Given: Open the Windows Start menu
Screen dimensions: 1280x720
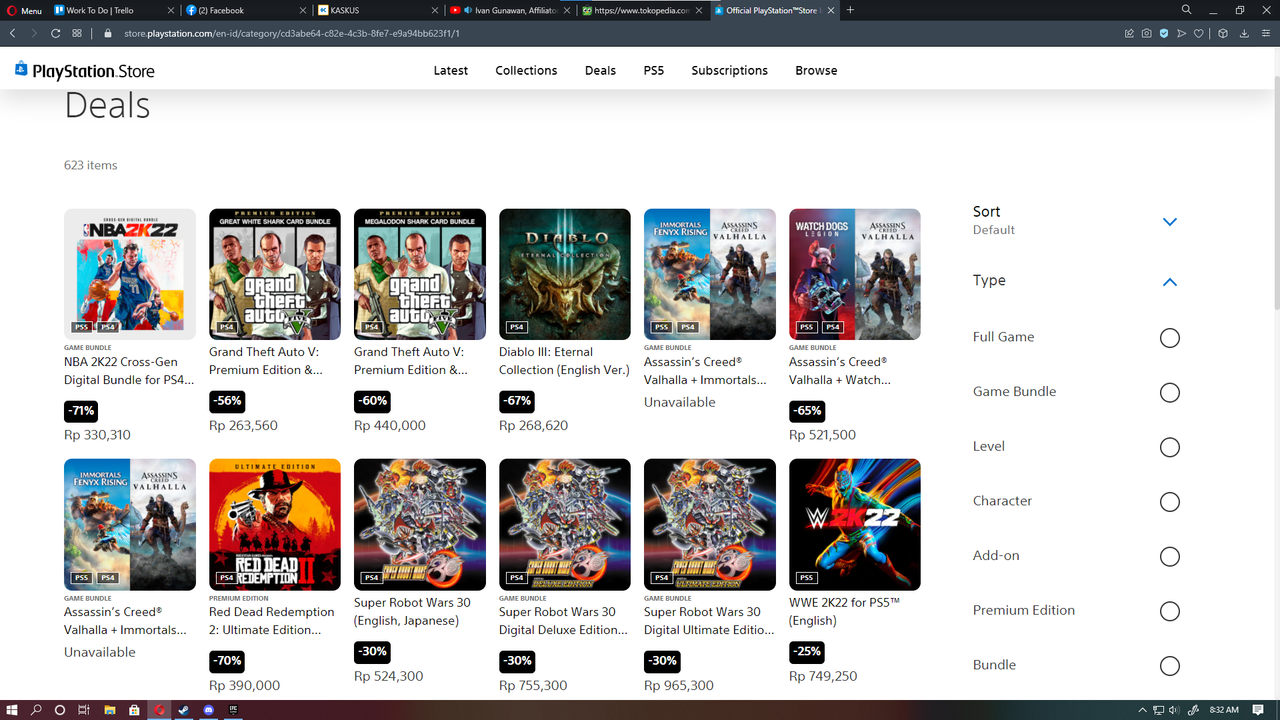Looking at the screenshot, I should pos(12,710).
